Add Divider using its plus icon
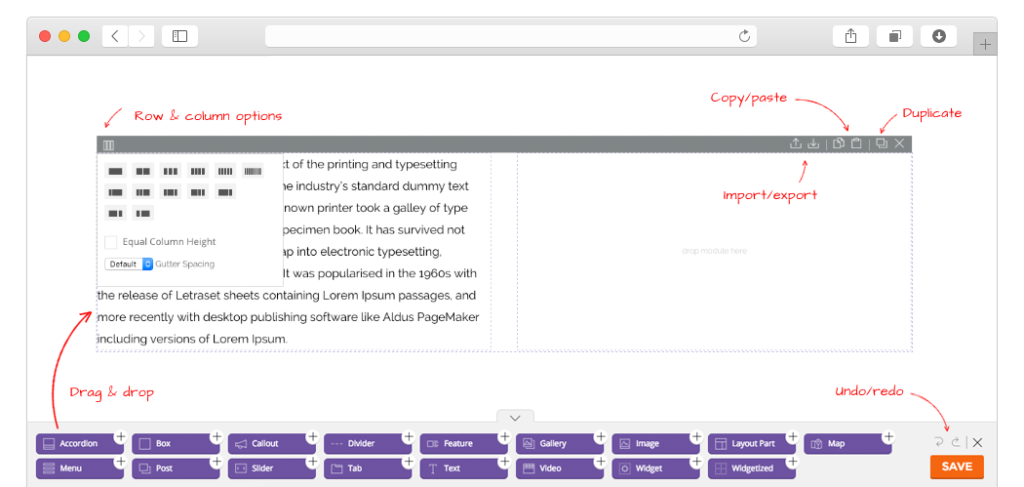The image size is (1024, 487). click(x=408, y=436)
